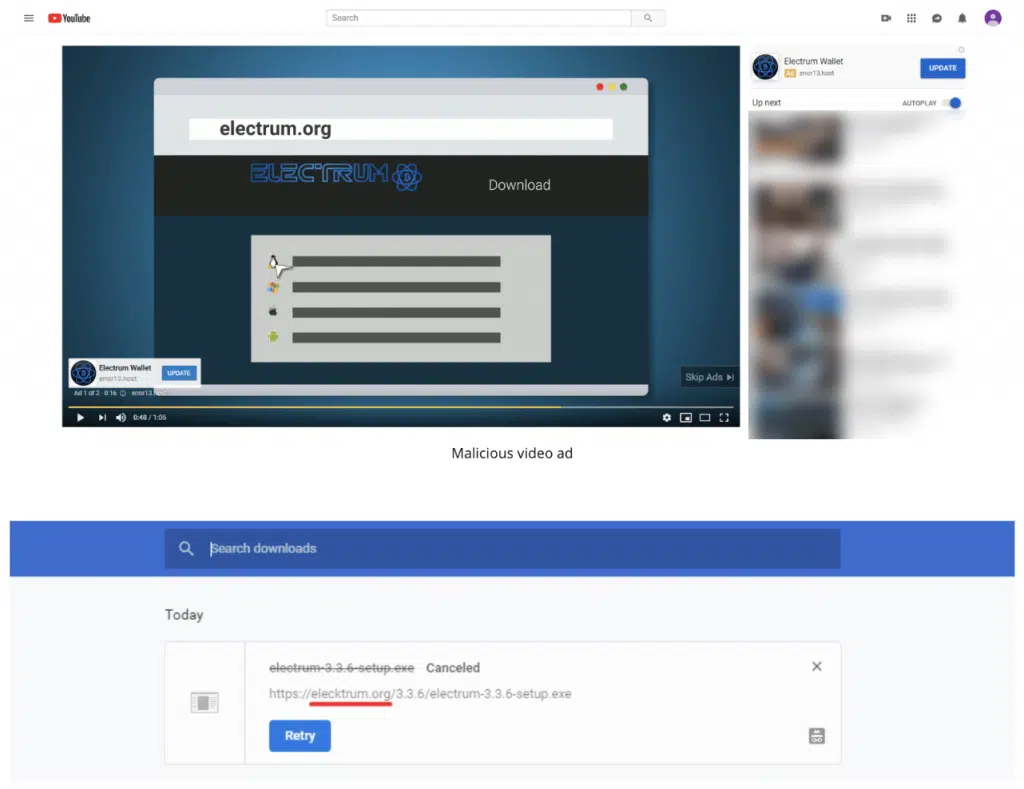Open the notifications bell
Screen dimensions: 1024x789
tap(962, 18)
